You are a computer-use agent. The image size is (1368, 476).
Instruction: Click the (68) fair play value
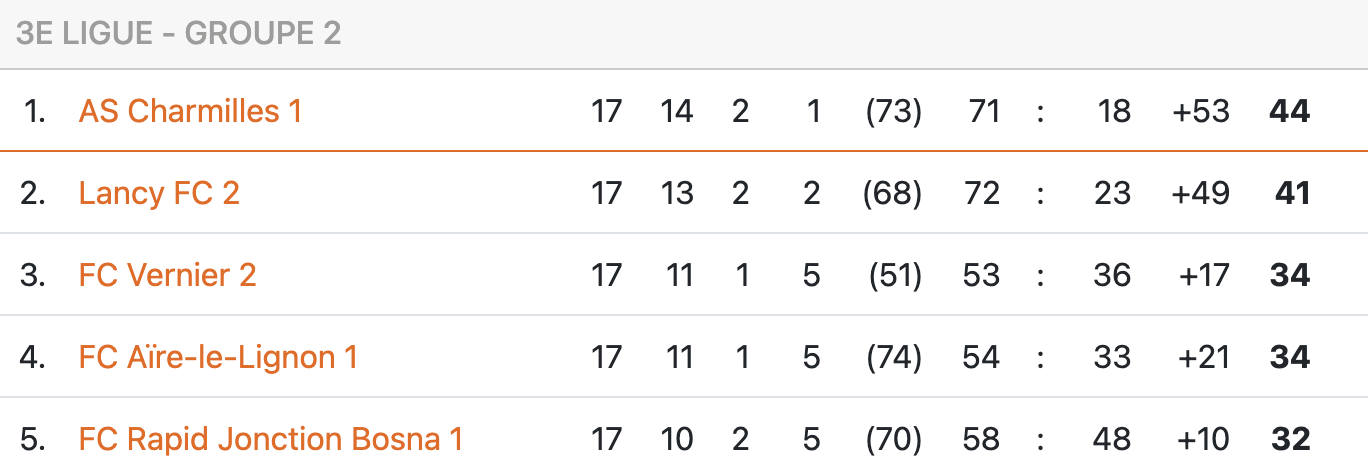pyautogui.click(x=892, y=193)
